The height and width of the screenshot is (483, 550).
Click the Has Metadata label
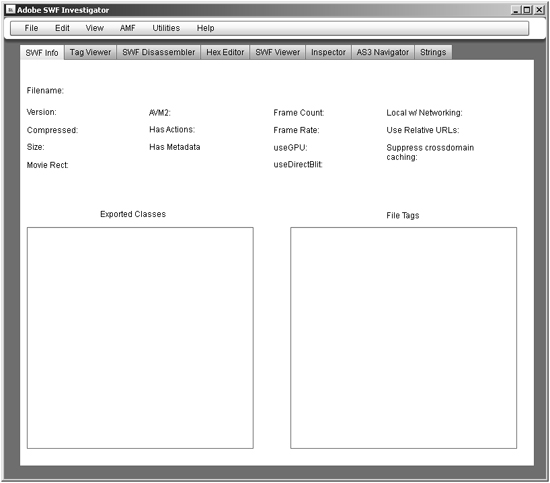[175, 147]
